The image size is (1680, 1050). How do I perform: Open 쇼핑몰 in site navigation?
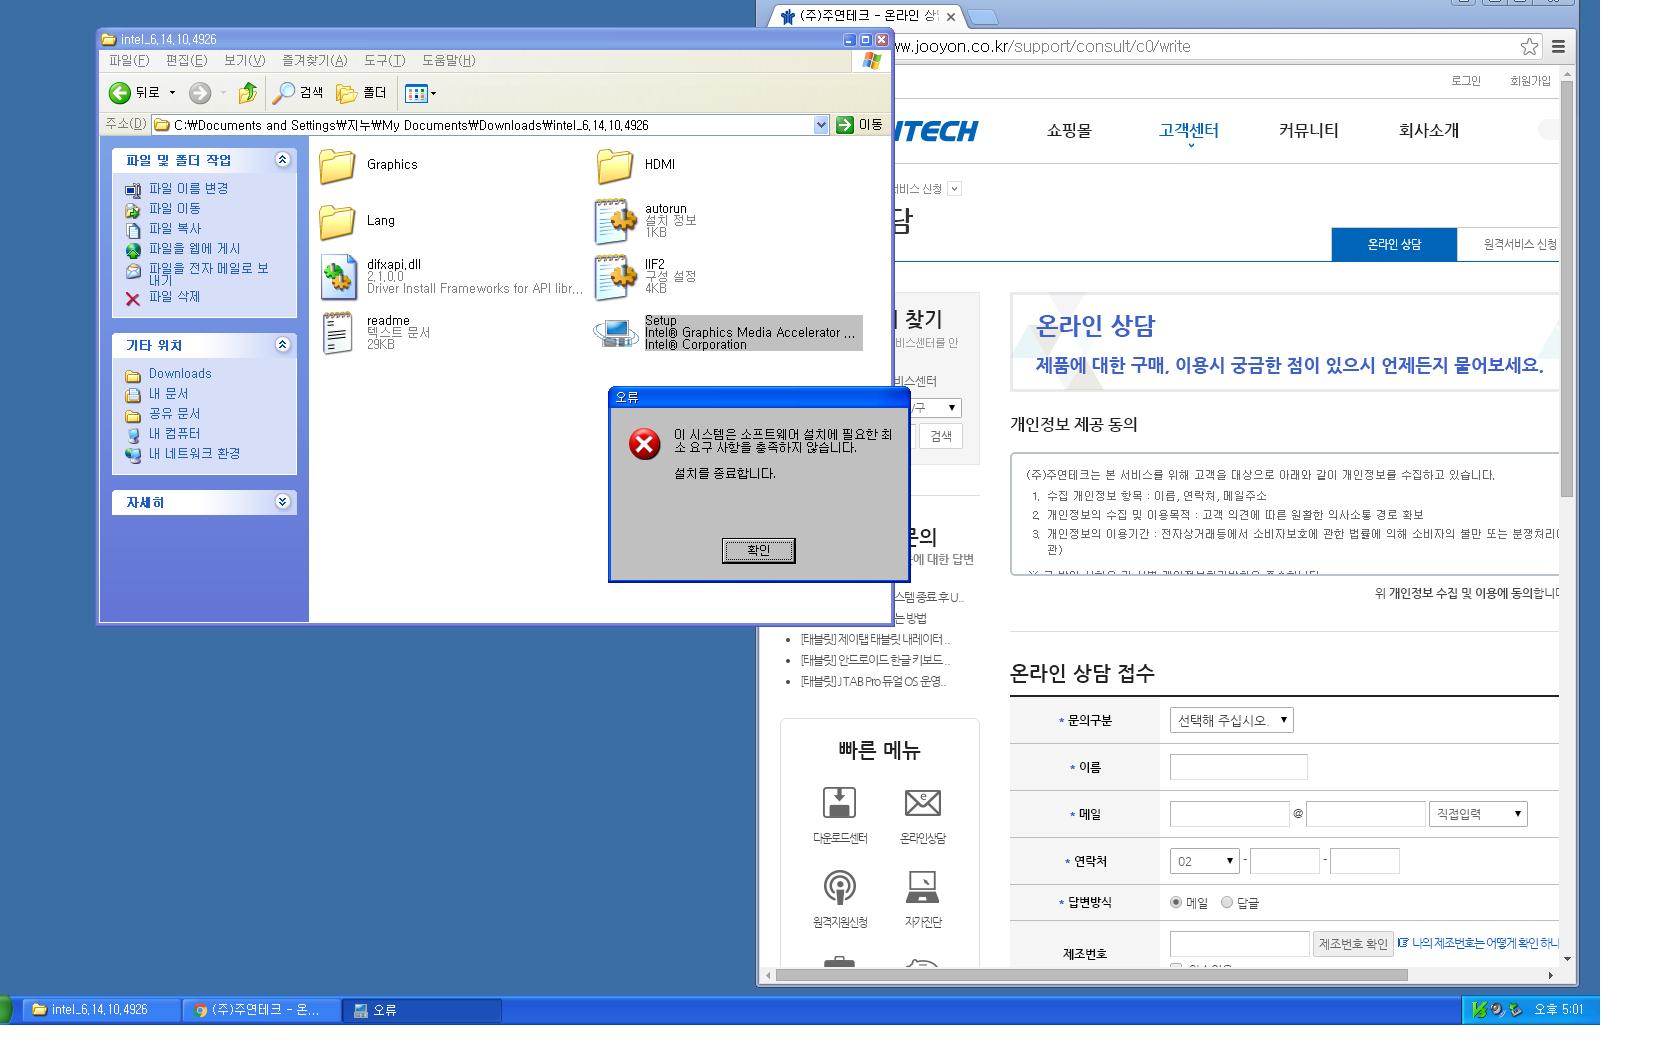point(1069,131)
